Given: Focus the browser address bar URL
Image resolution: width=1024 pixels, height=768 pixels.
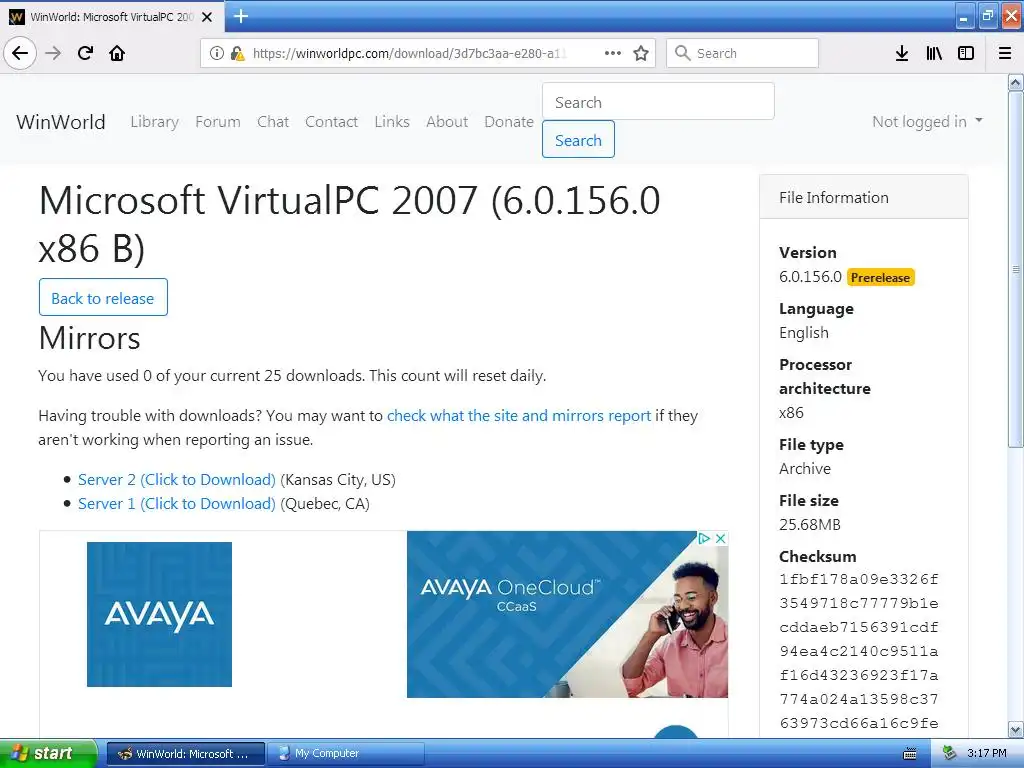Looking at the screenshot, I should click(409, 54).
